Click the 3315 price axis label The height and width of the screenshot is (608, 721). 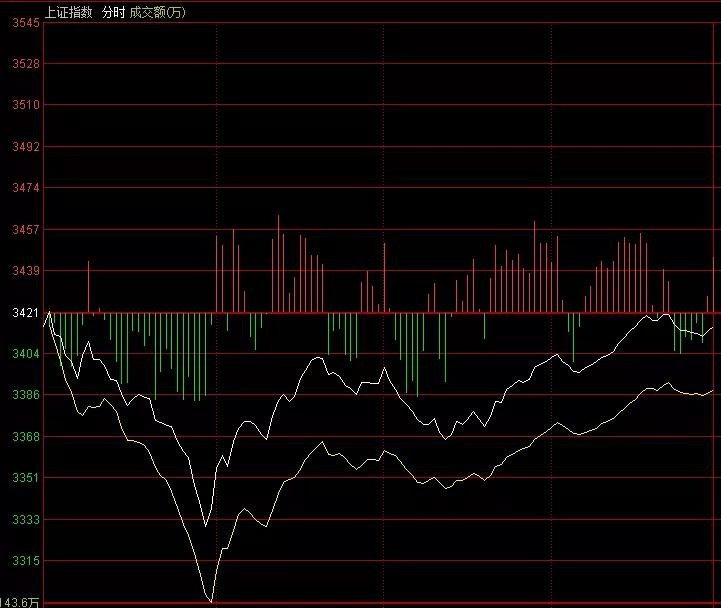[x=26, y=561]
